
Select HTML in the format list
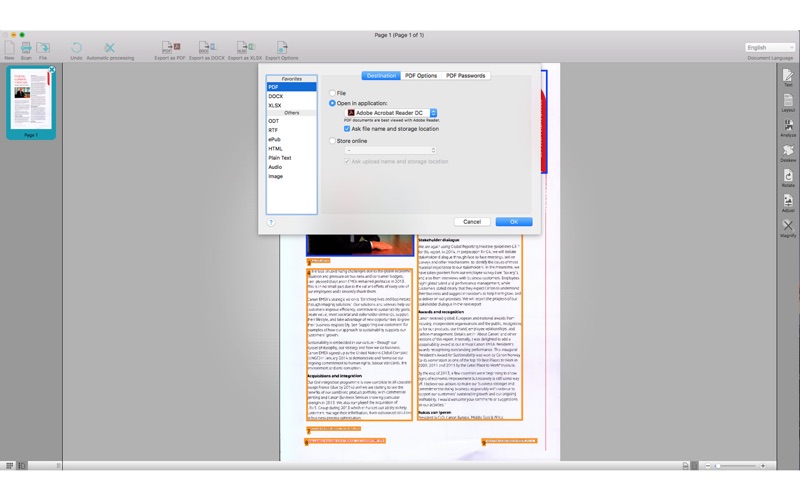pyautogui.click(x=291, y=148)
